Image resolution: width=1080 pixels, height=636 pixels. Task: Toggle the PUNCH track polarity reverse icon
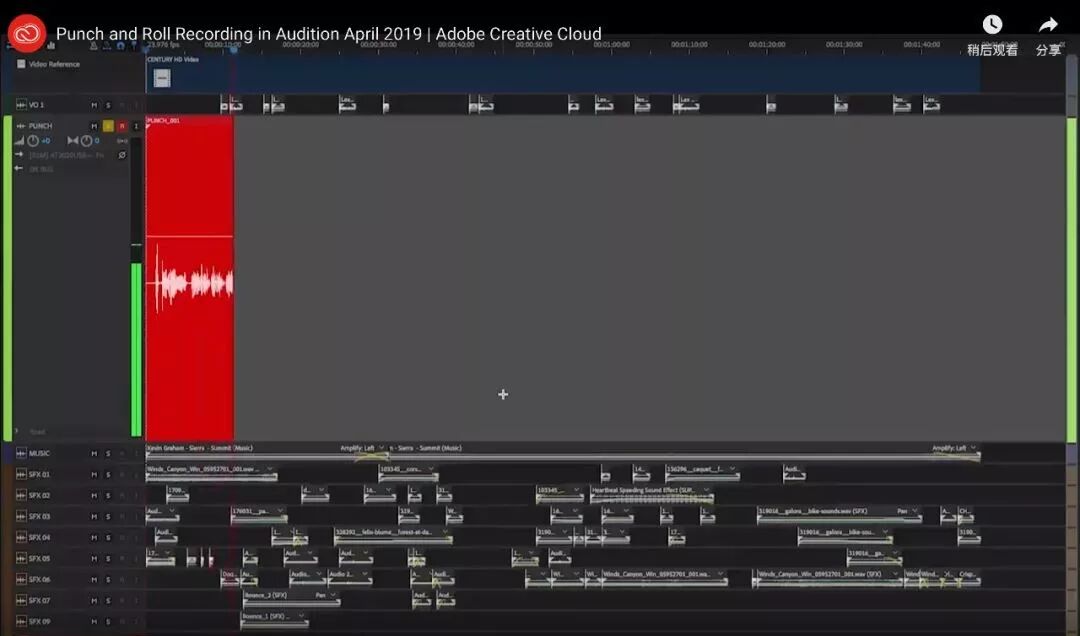coord(122,155)
